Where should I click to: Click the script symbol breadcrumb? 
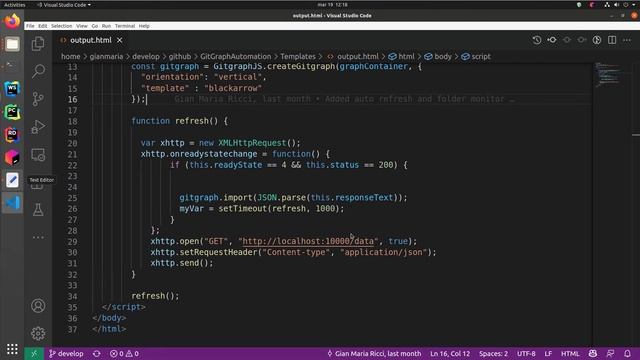(476, 56)
